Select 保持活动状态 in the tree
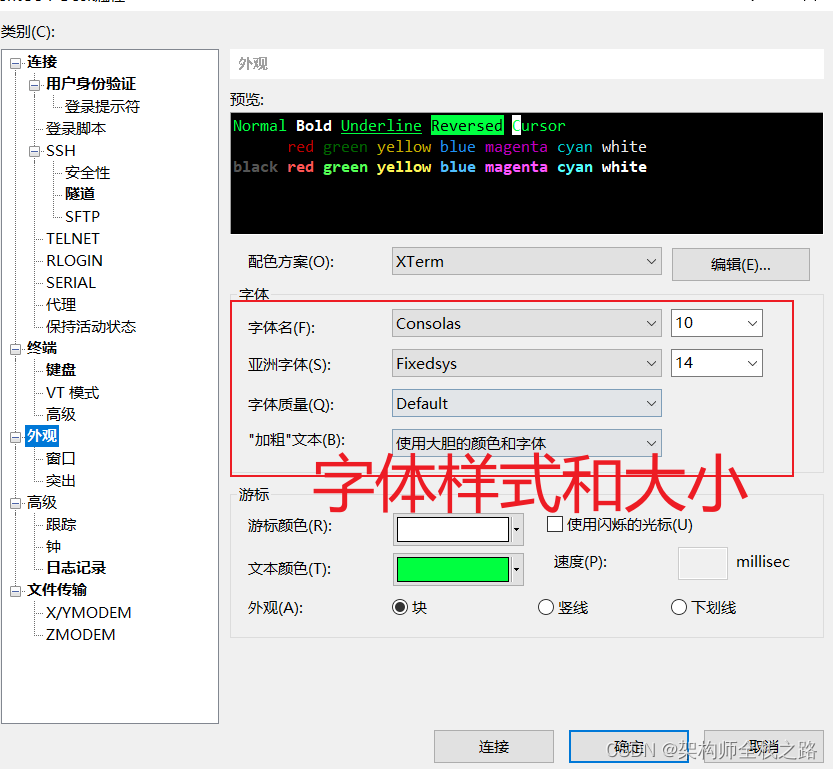 point(91,327)
